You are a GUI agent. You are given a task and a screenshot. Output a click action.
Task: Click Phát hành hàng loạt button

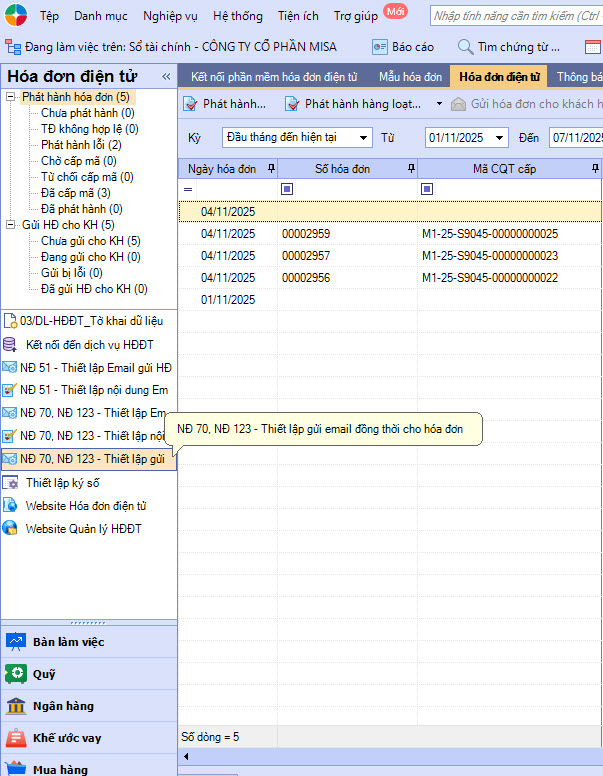click(x=363, y=104)
